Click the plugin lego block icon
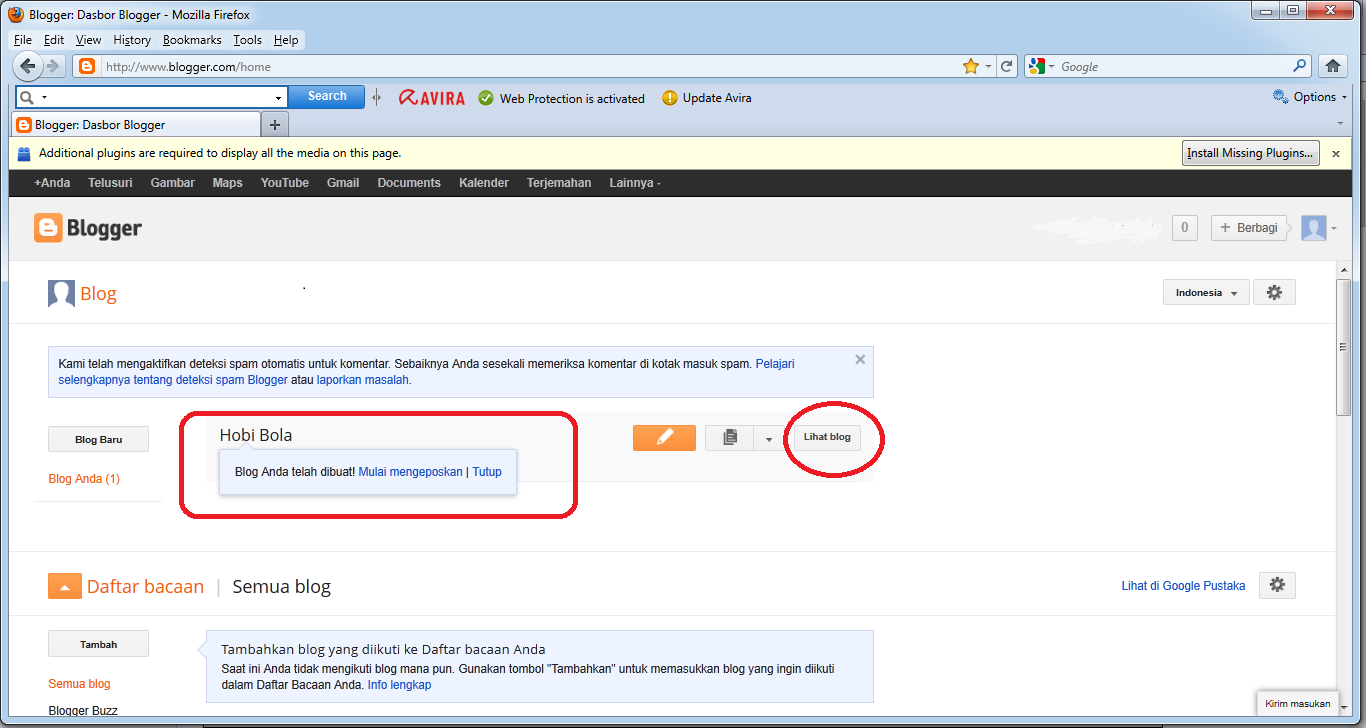This screenshot has height=728, width=1366. coord(25,153)
